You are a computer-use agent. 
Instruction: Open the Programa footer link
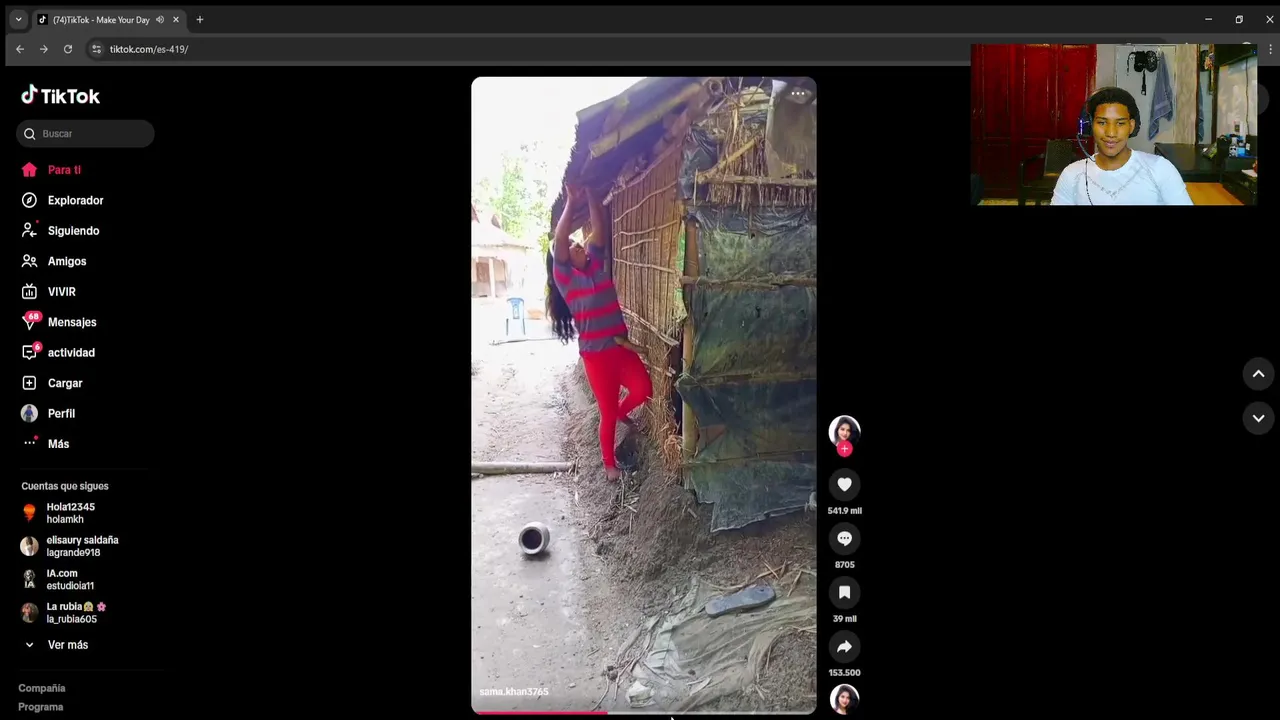(x=40, y=707)
